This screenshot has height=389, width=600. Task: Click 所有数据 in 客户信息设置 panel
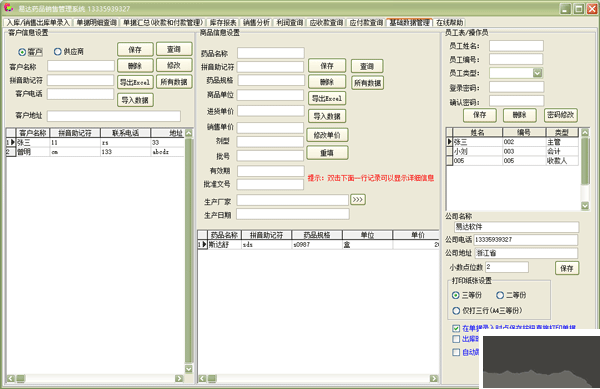[174, 82]
